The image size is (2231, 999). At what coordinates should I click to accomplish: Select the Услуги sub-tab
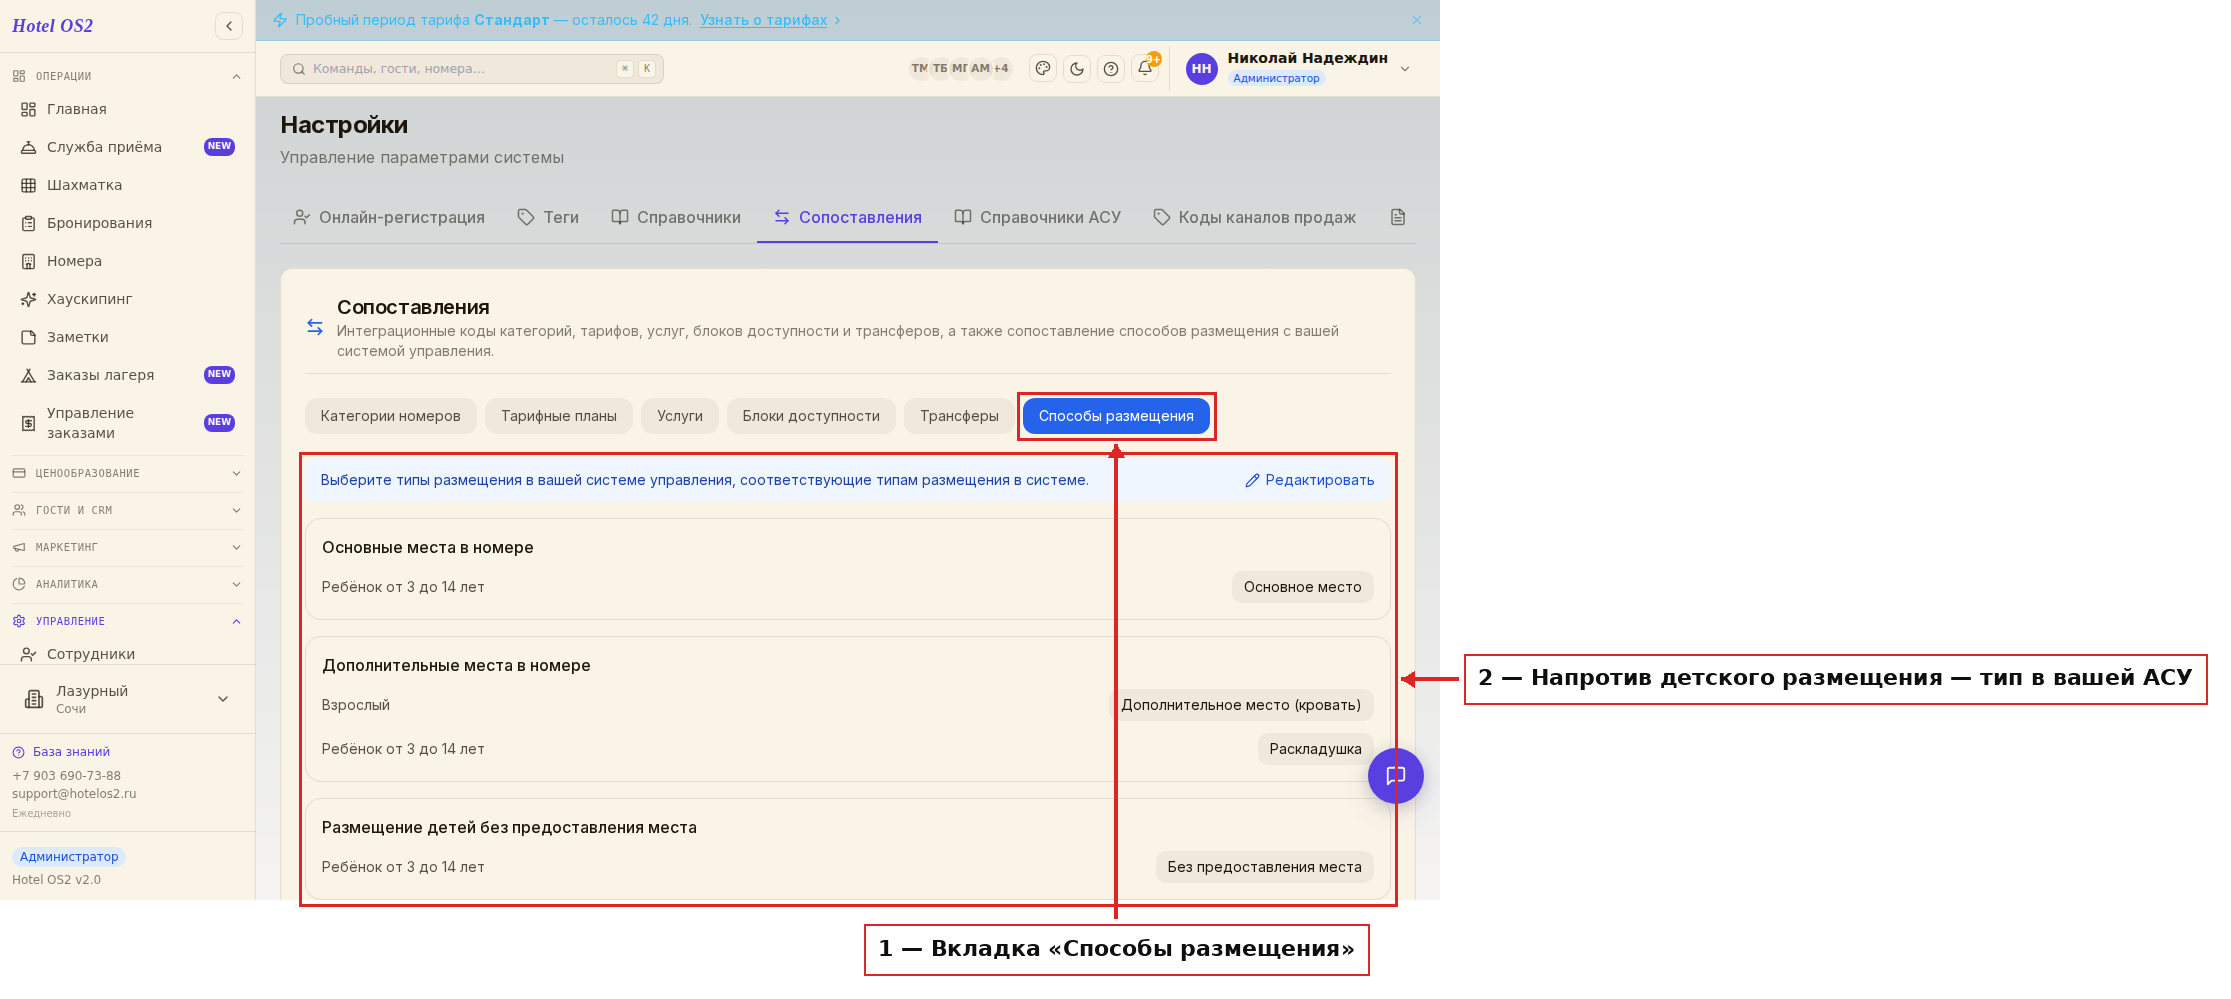pos(680,416)
